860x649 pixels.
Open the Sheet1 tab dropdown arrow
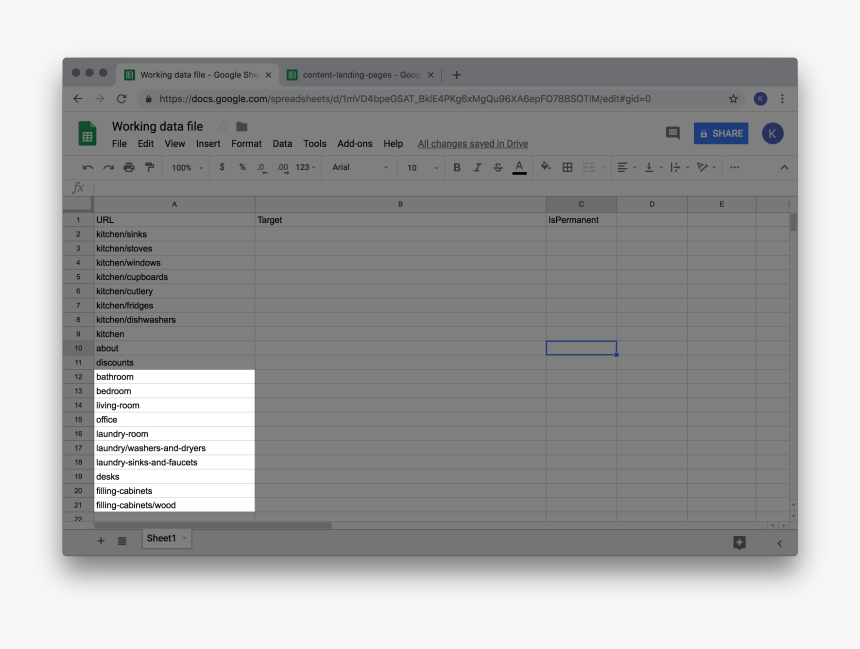[x=184, y=538]
